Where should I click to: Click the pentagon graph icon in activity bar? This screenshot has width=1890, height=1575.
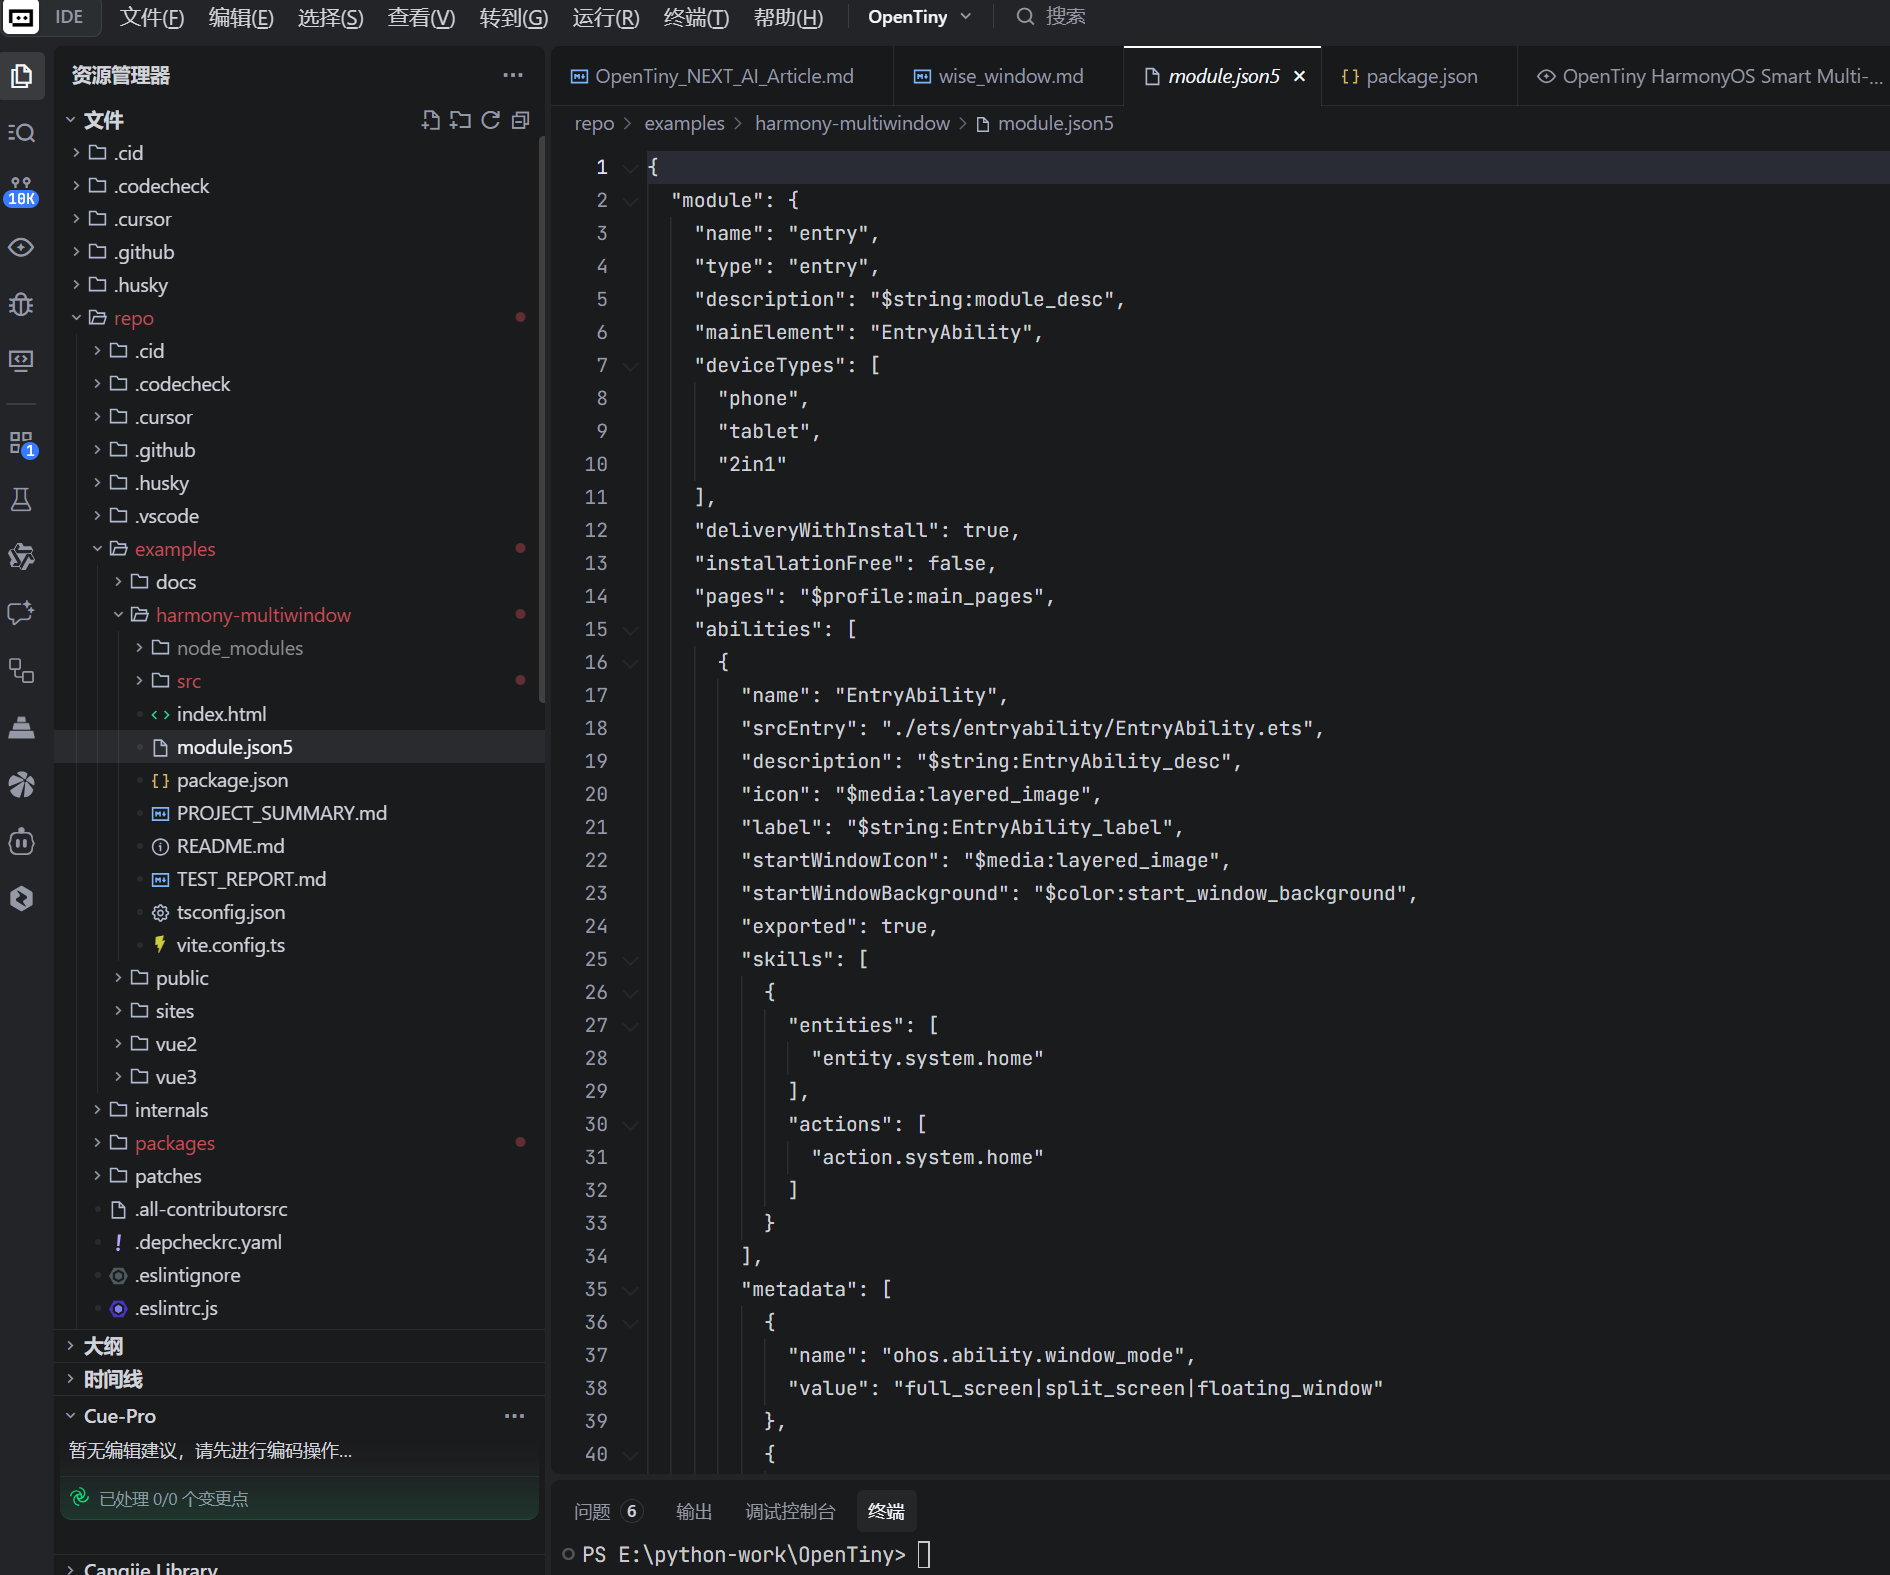pyautogui.click(x=22, y=556)
